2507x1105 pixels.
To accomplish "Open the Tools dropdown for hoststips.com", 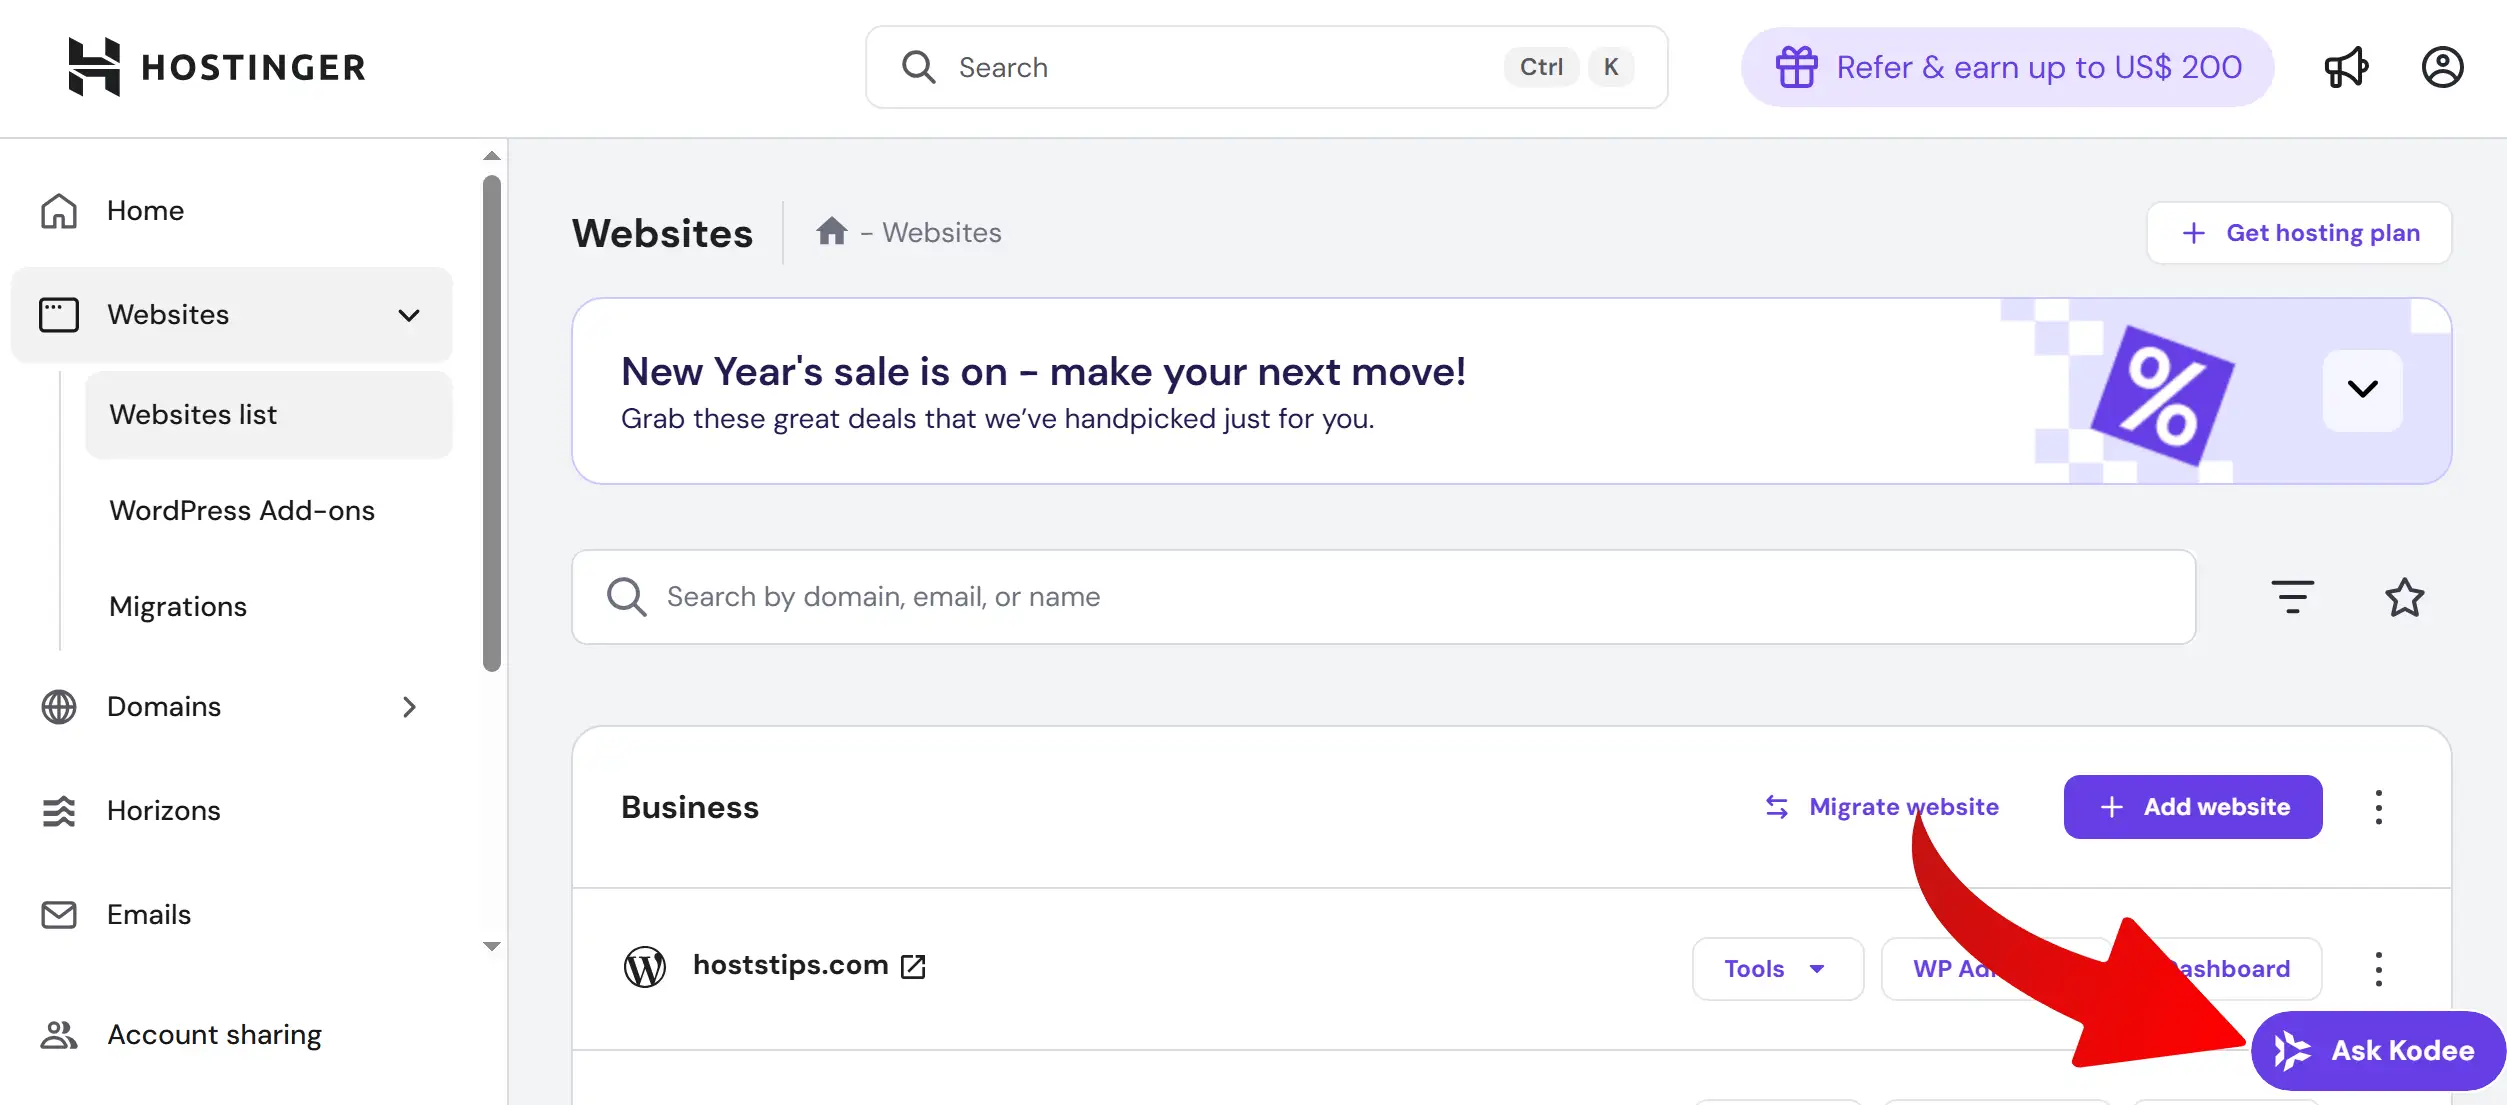I will (1776, 969).
